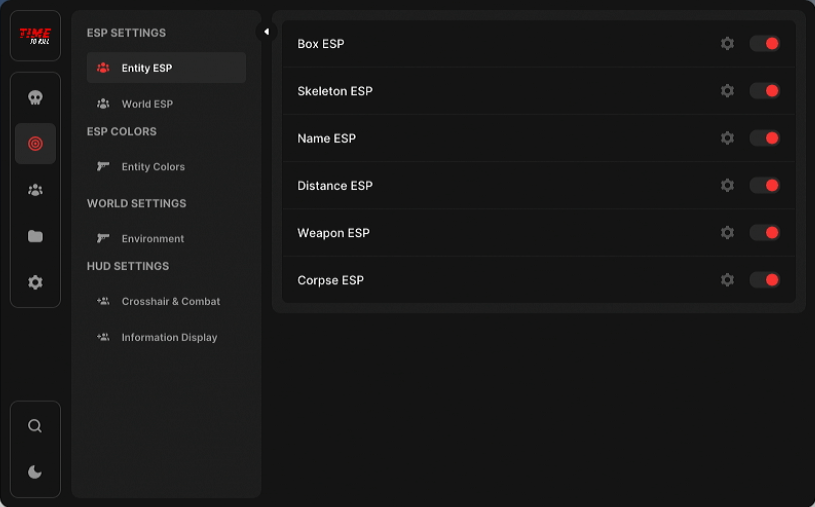Open the skull section in the sidebar
The image size is (815, 507).
pyautogui.click(x=35, y=98)
